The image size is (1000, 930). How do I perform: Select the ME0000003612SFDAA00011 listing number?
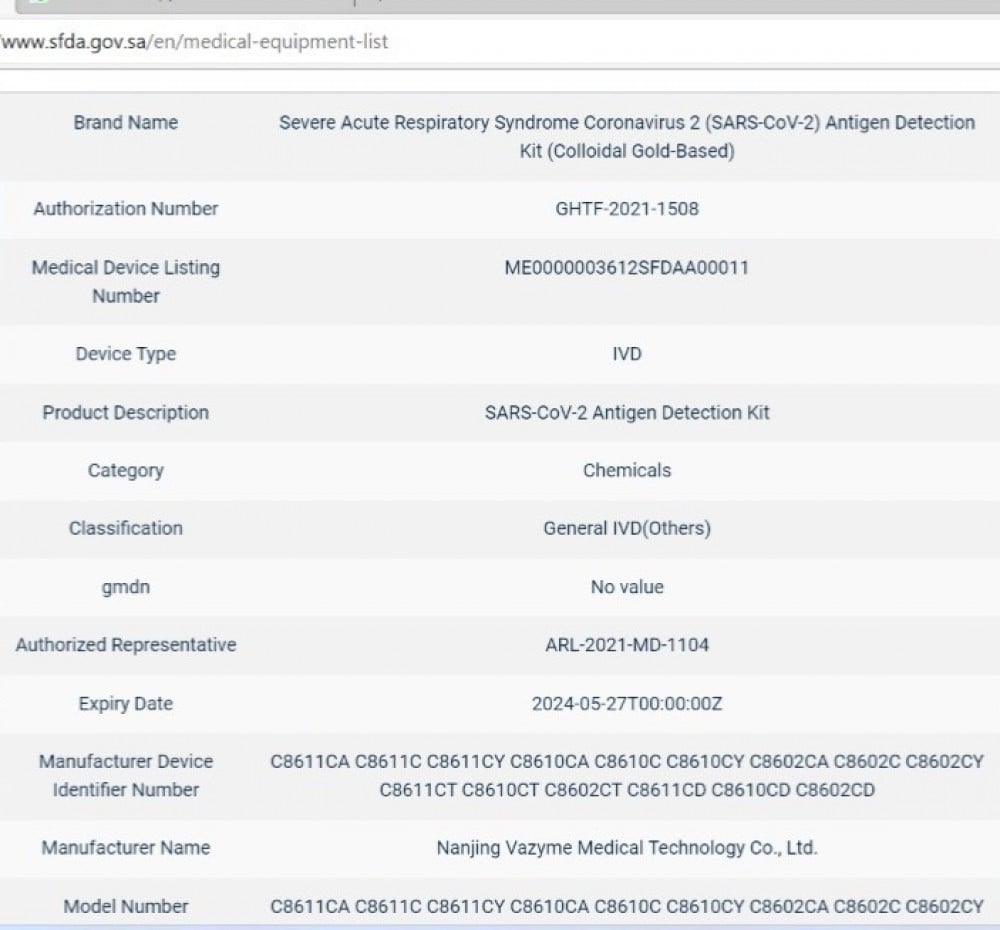click(626, 268)
